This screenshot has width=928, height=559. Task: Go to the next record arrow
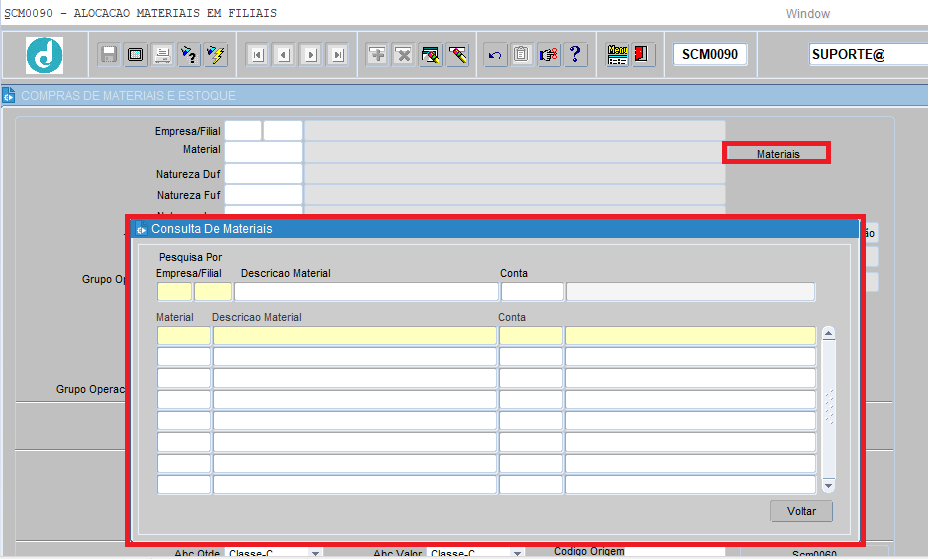(311, 55)
